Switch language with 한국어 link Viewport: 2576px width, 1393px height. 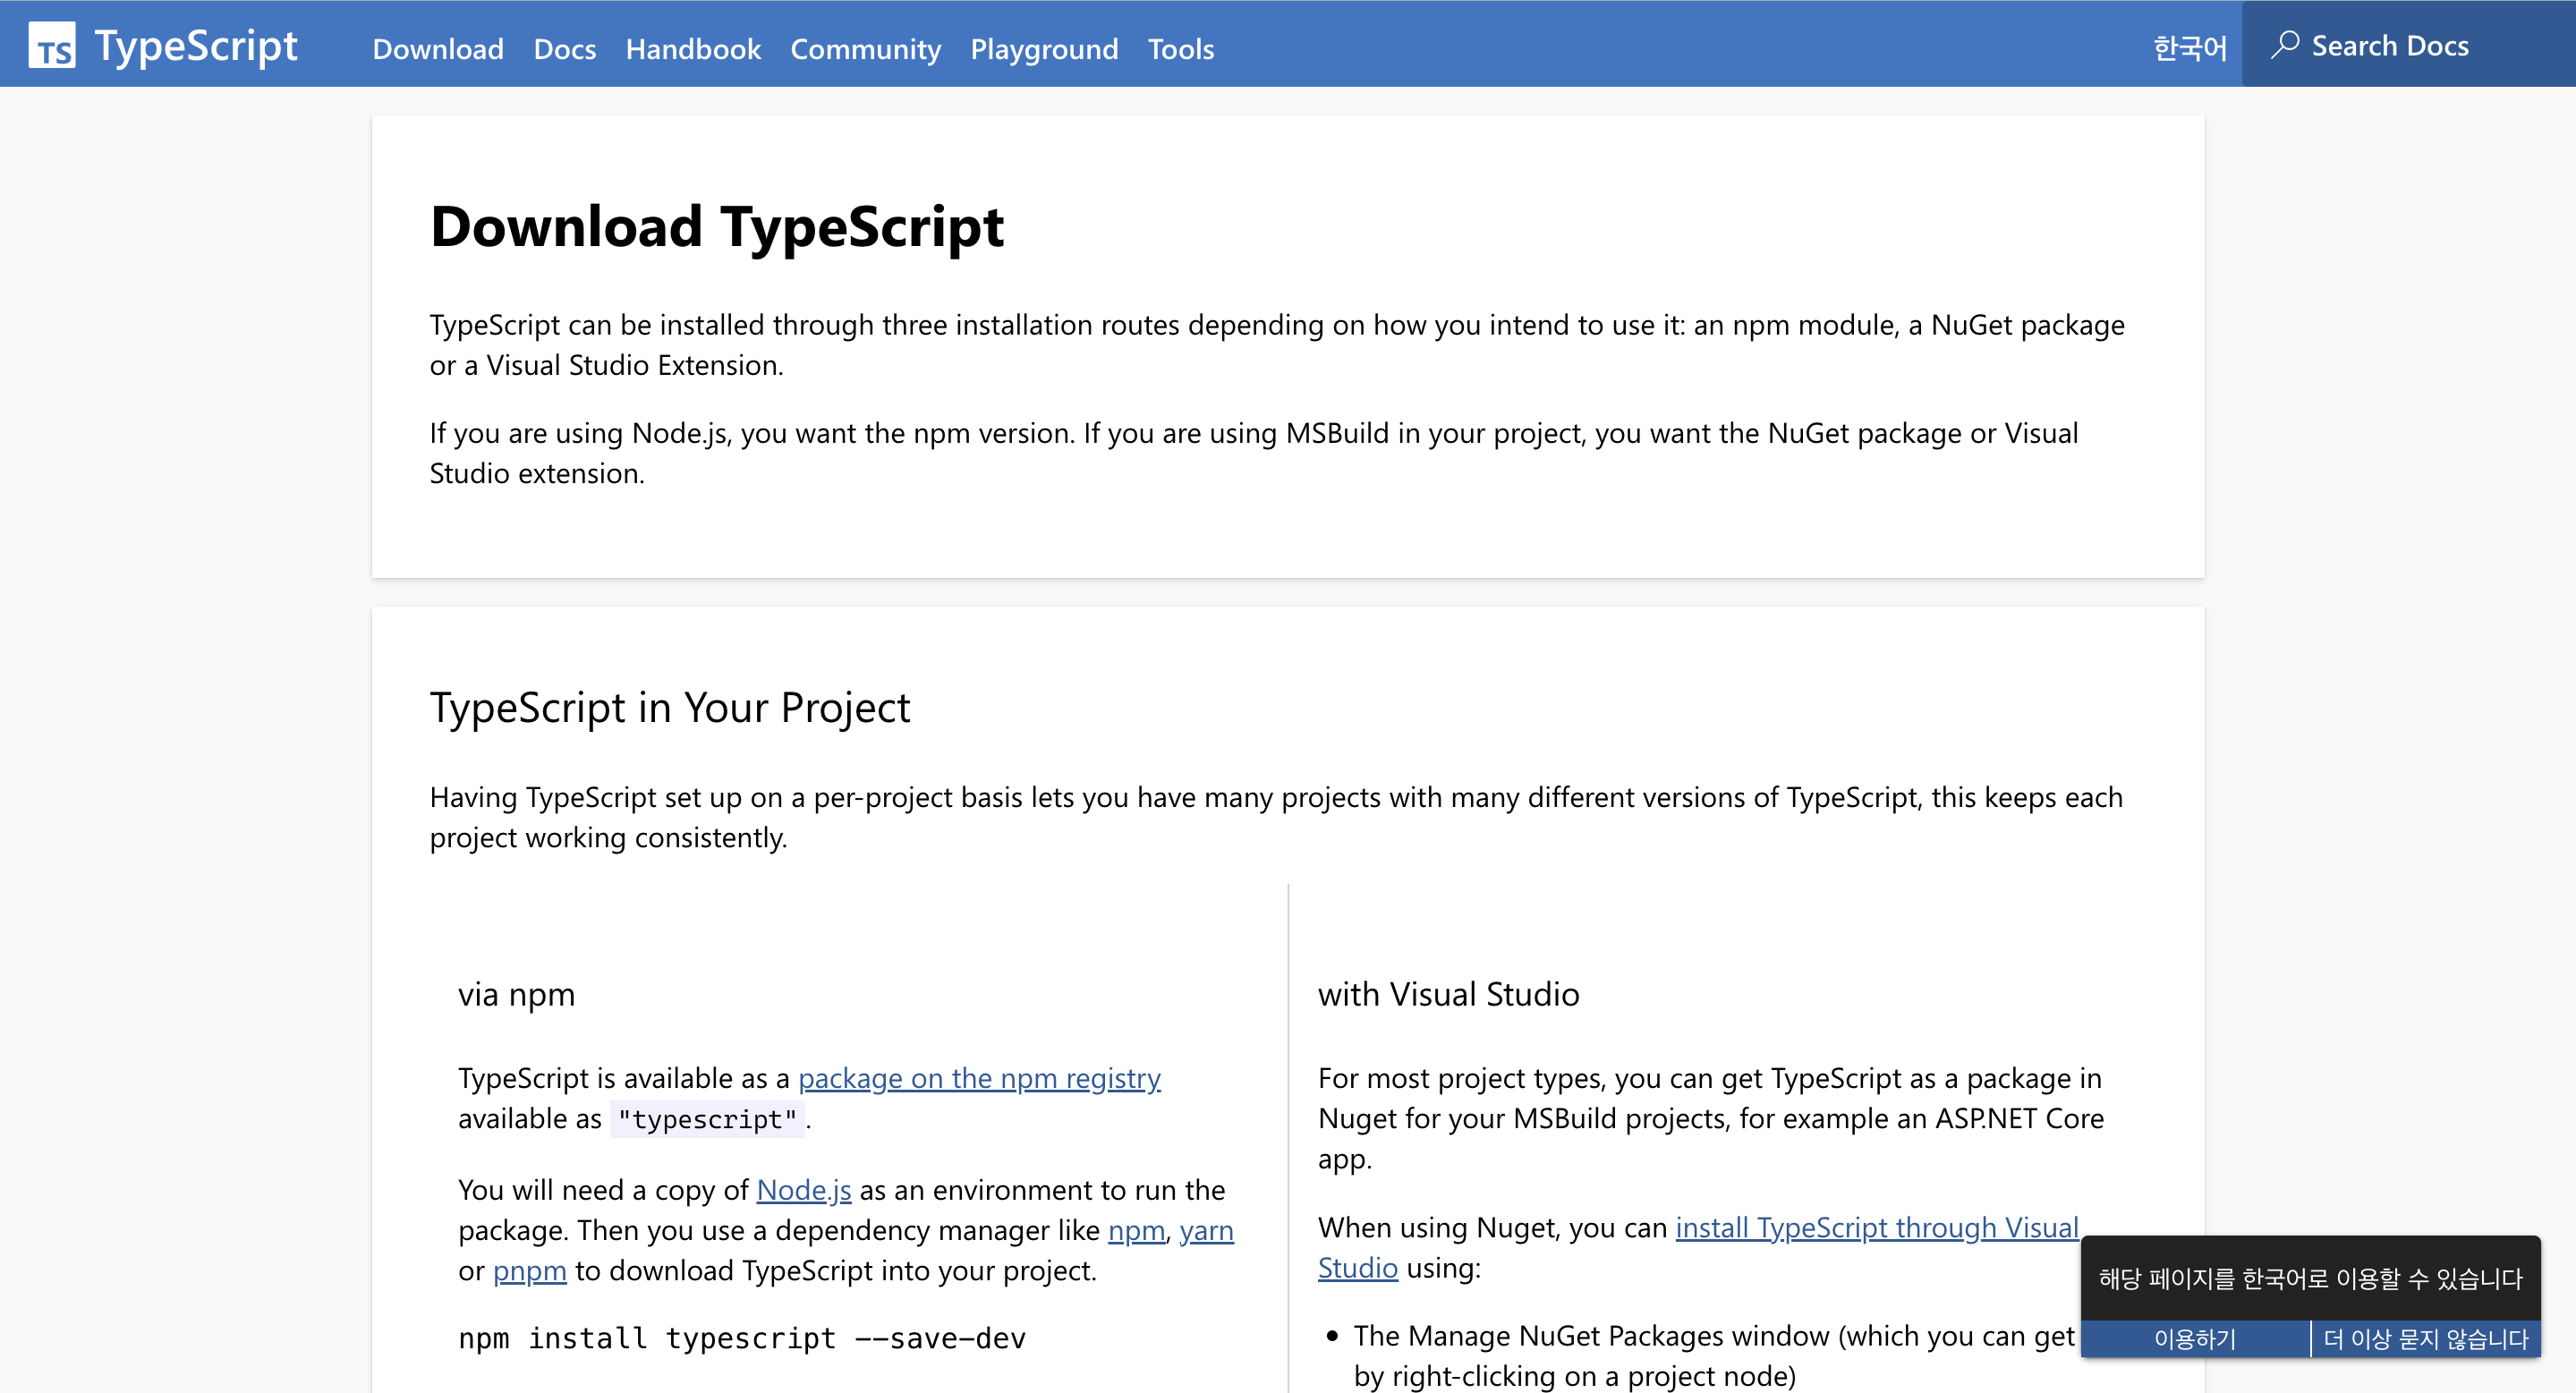[2189, 48]
